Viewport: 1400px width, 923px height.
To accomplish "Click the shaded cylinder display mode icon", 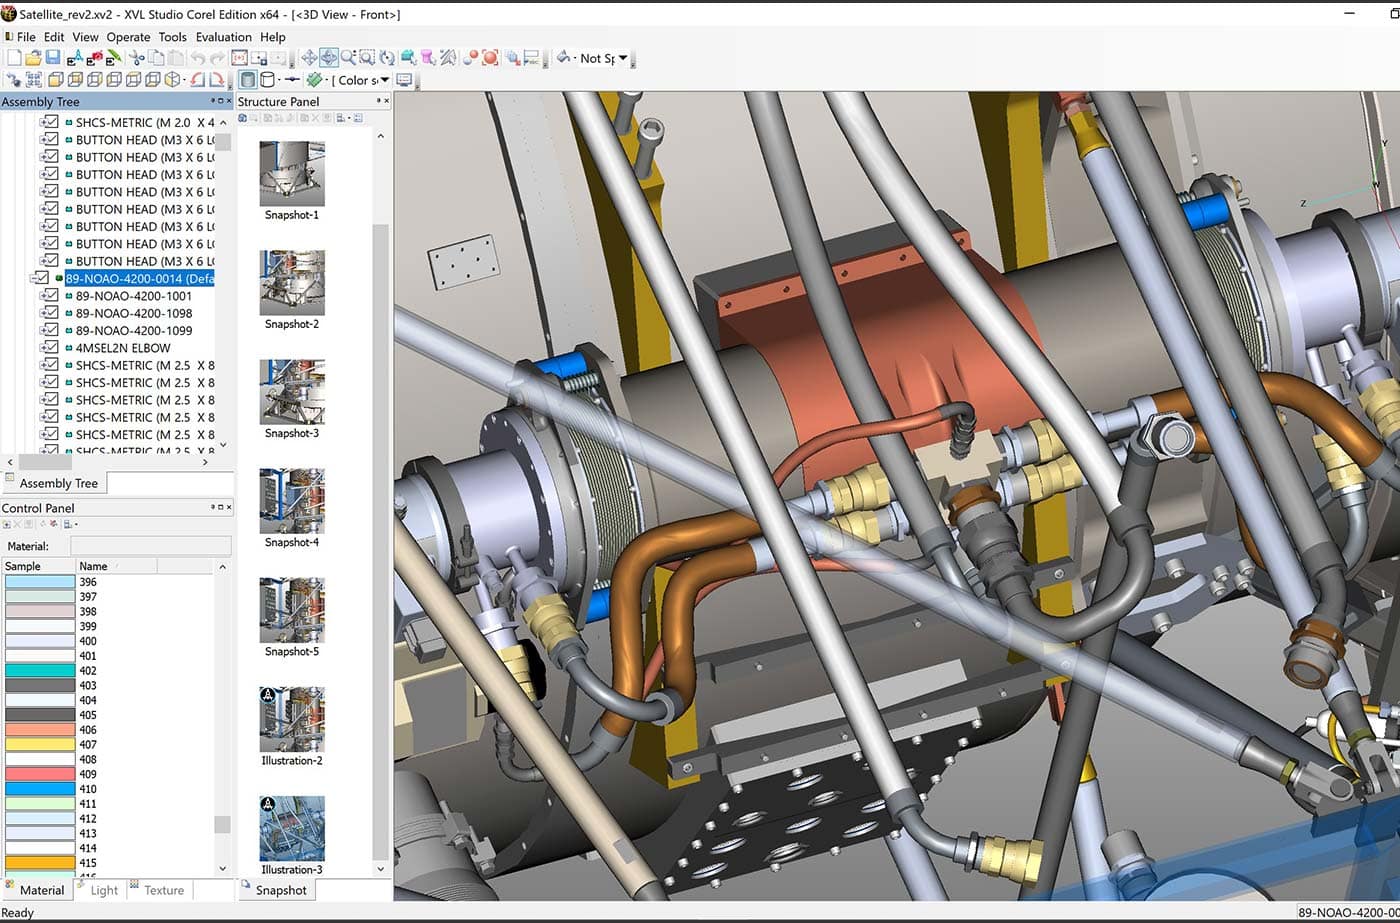I will [248, 80].
